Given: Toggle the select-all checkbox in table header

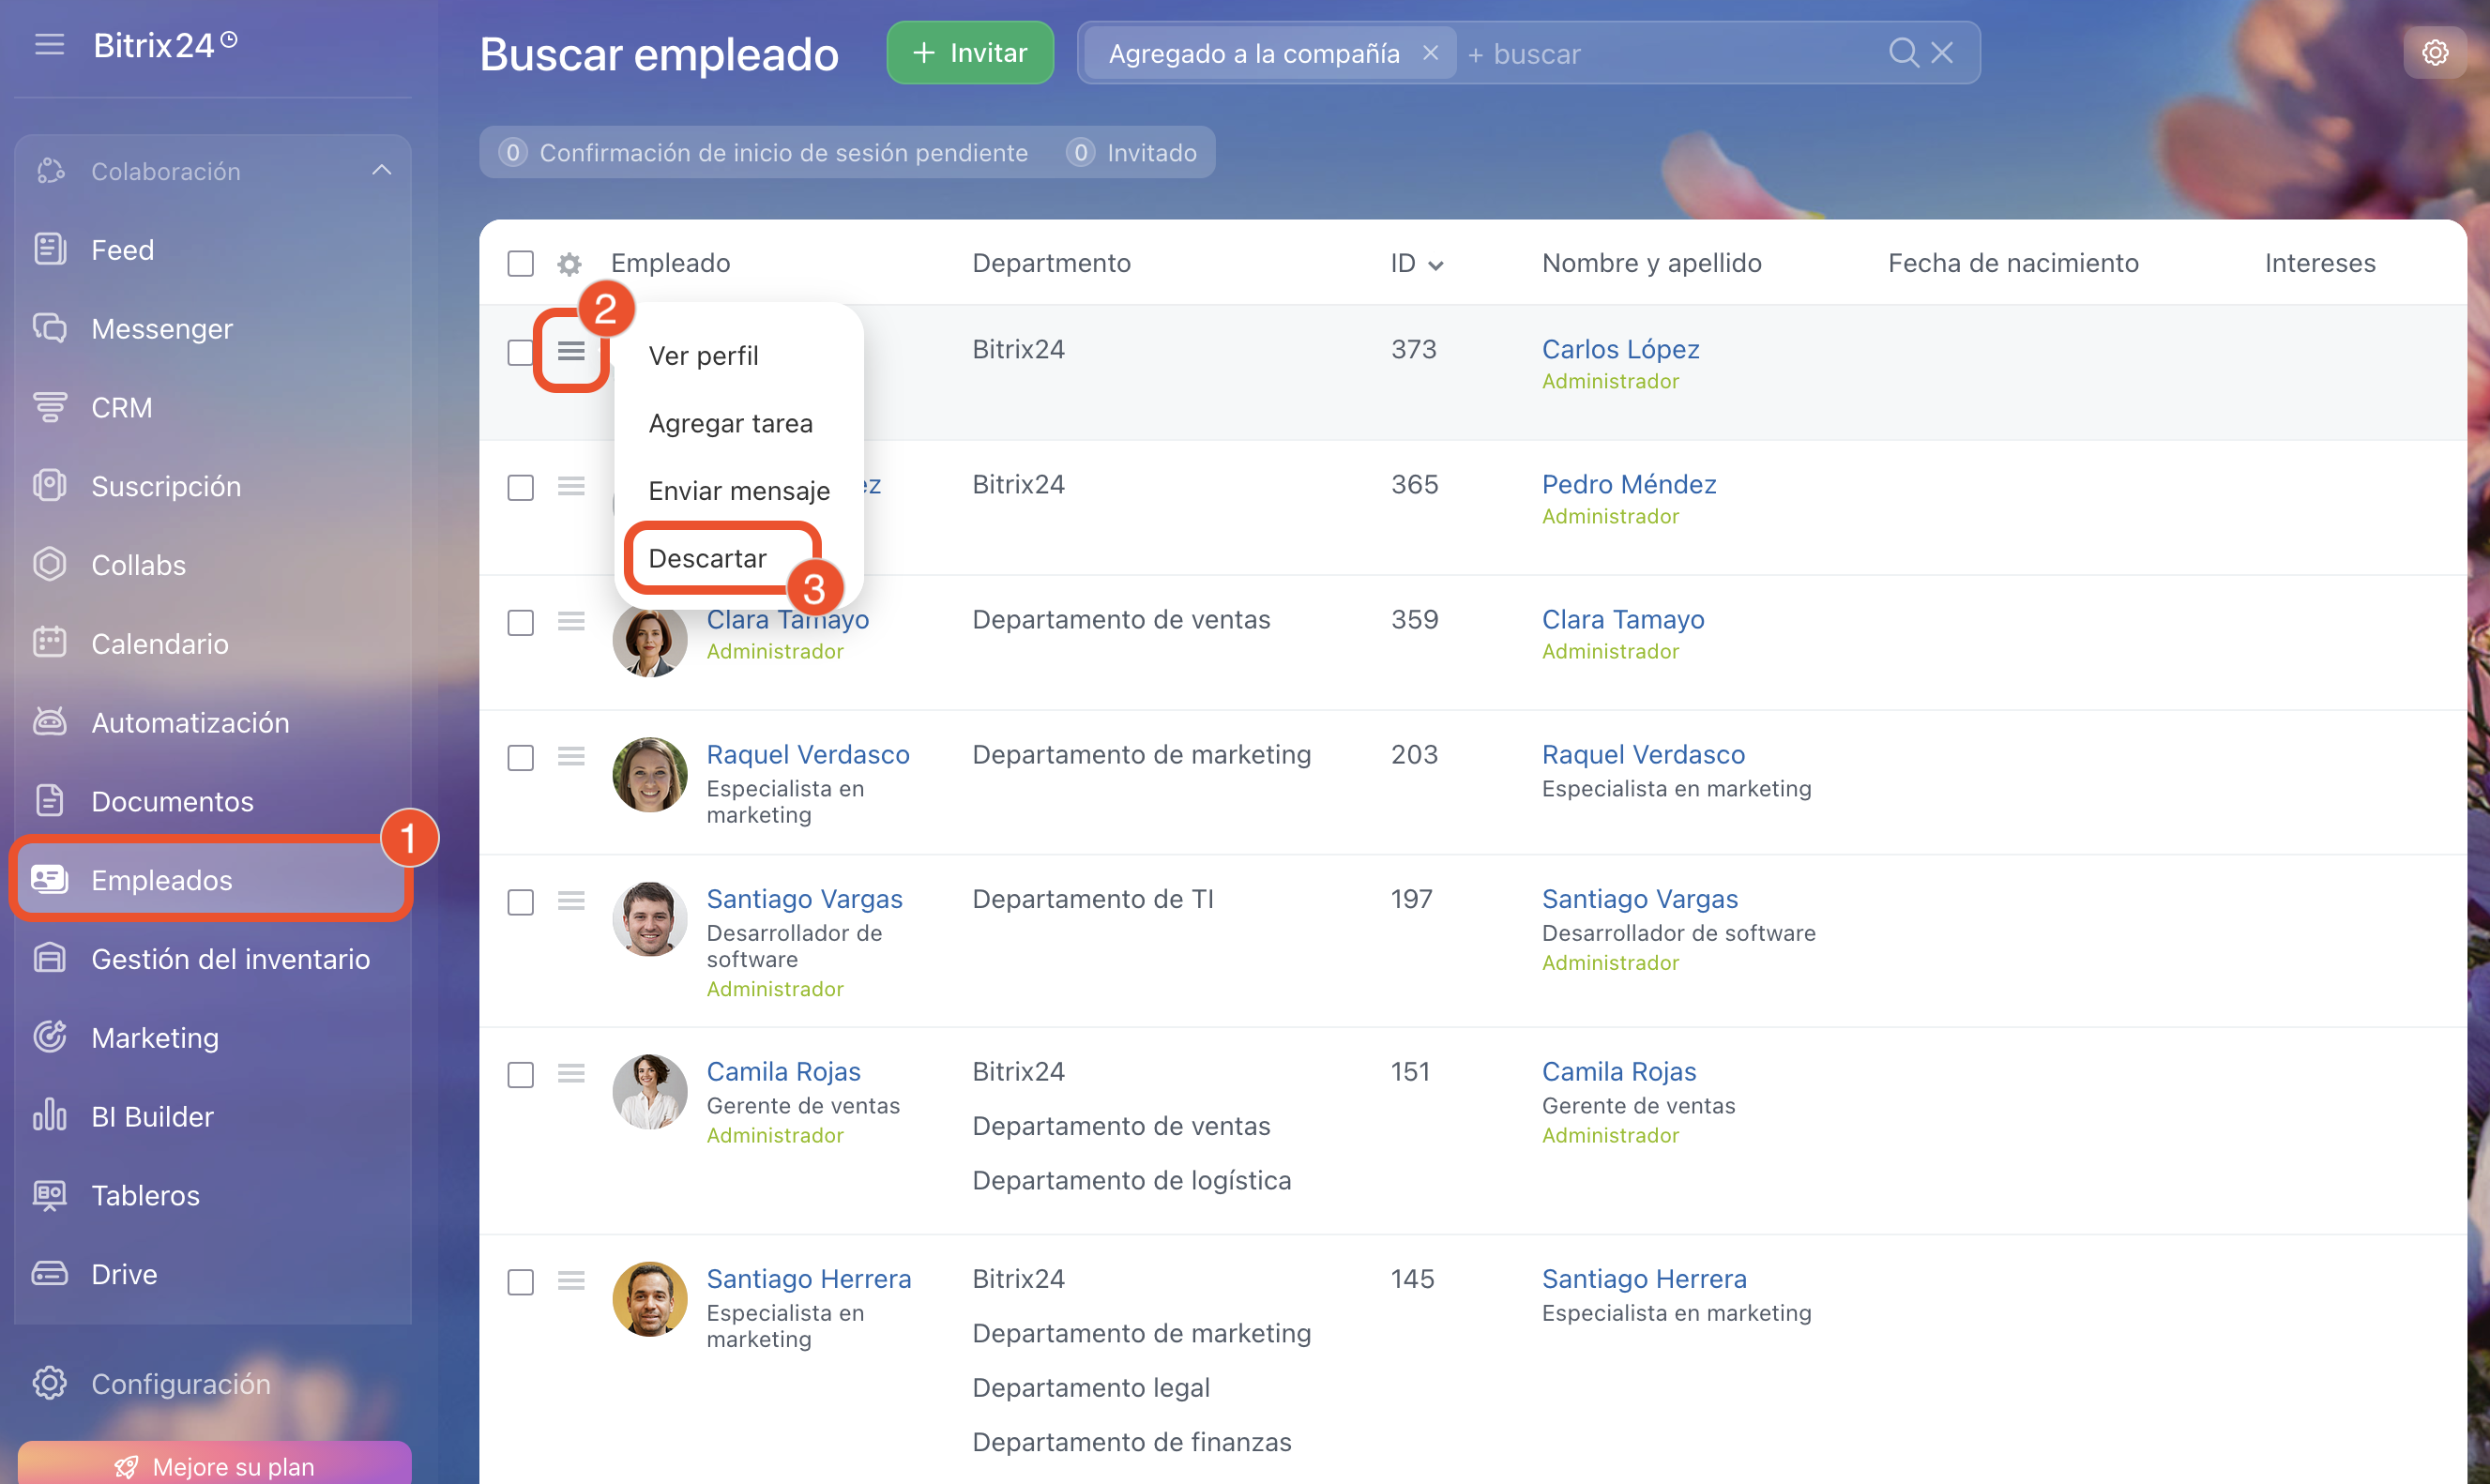Looking at the screenshot, I should click(x=520, y=264).
